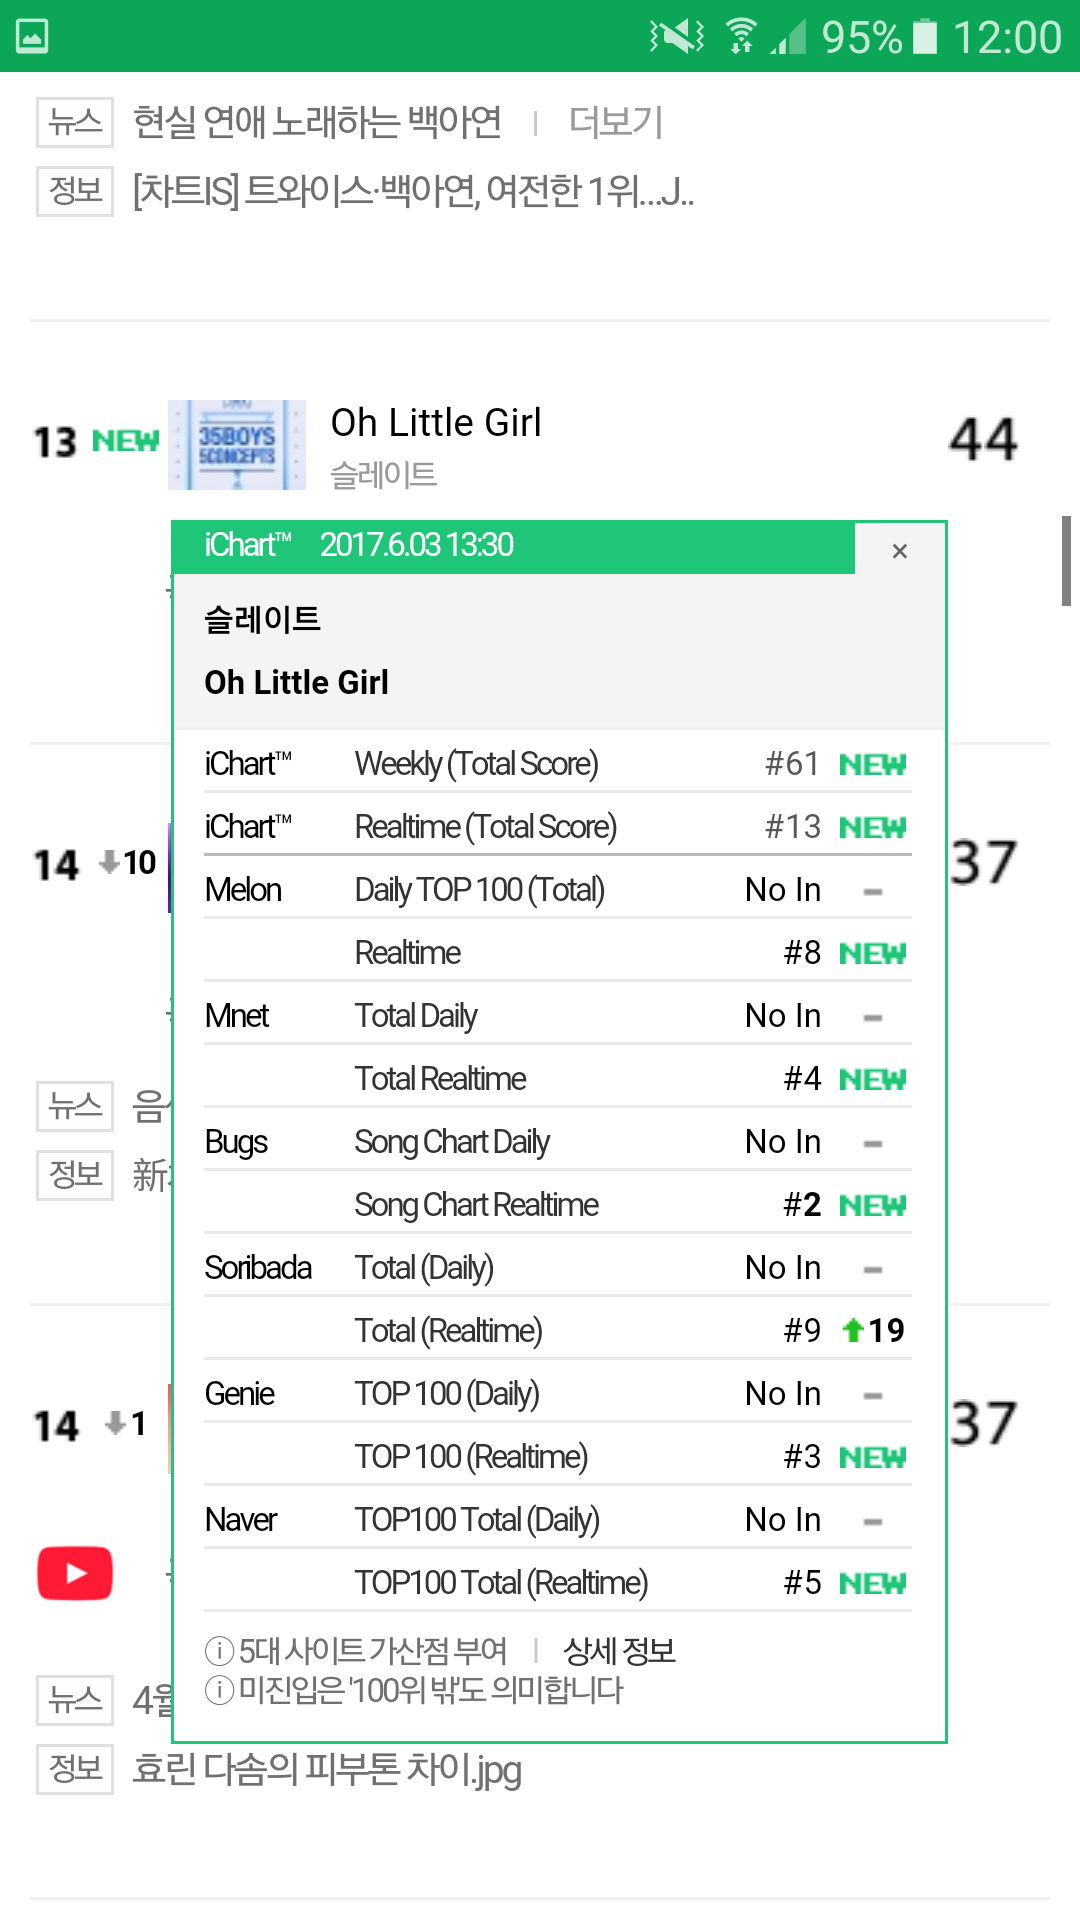Open the 효린 다솜의 피부톤 차이.jpg post

(327, 1769)
